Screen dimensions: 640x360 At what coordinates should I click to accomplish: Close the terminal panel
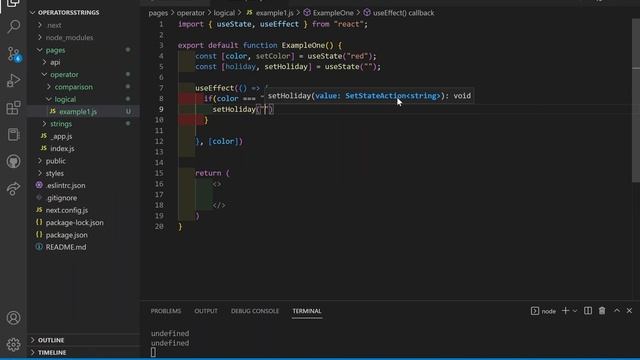pos(629,311)
